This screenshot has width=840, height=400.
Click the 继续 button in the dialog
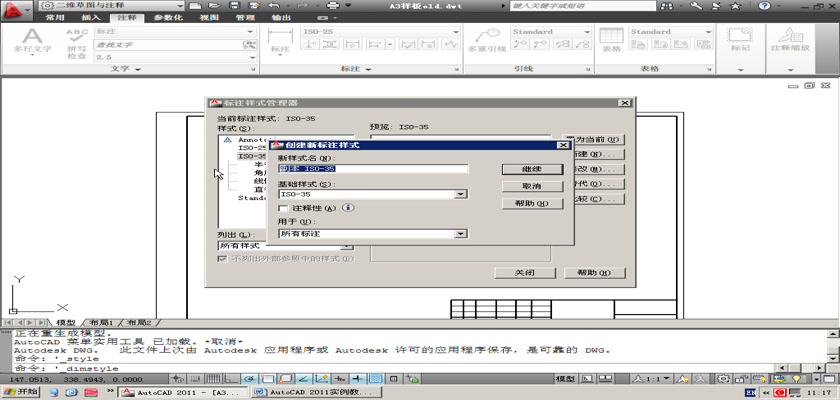(532, 169)
